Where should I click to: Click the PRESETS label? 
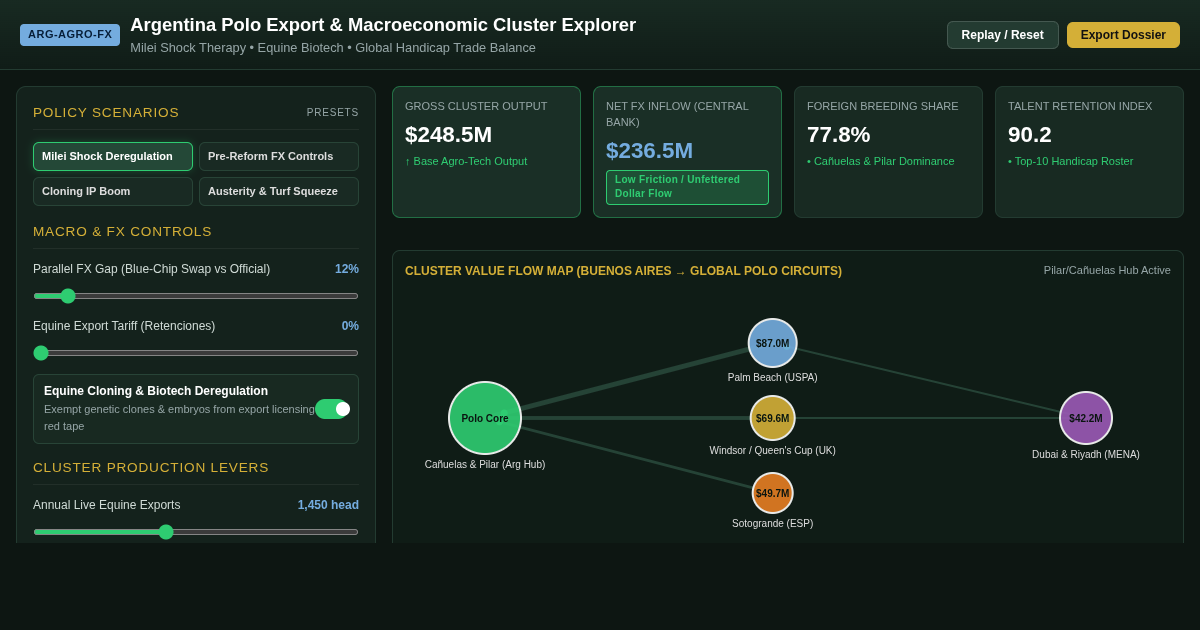[x=333, y=113]
